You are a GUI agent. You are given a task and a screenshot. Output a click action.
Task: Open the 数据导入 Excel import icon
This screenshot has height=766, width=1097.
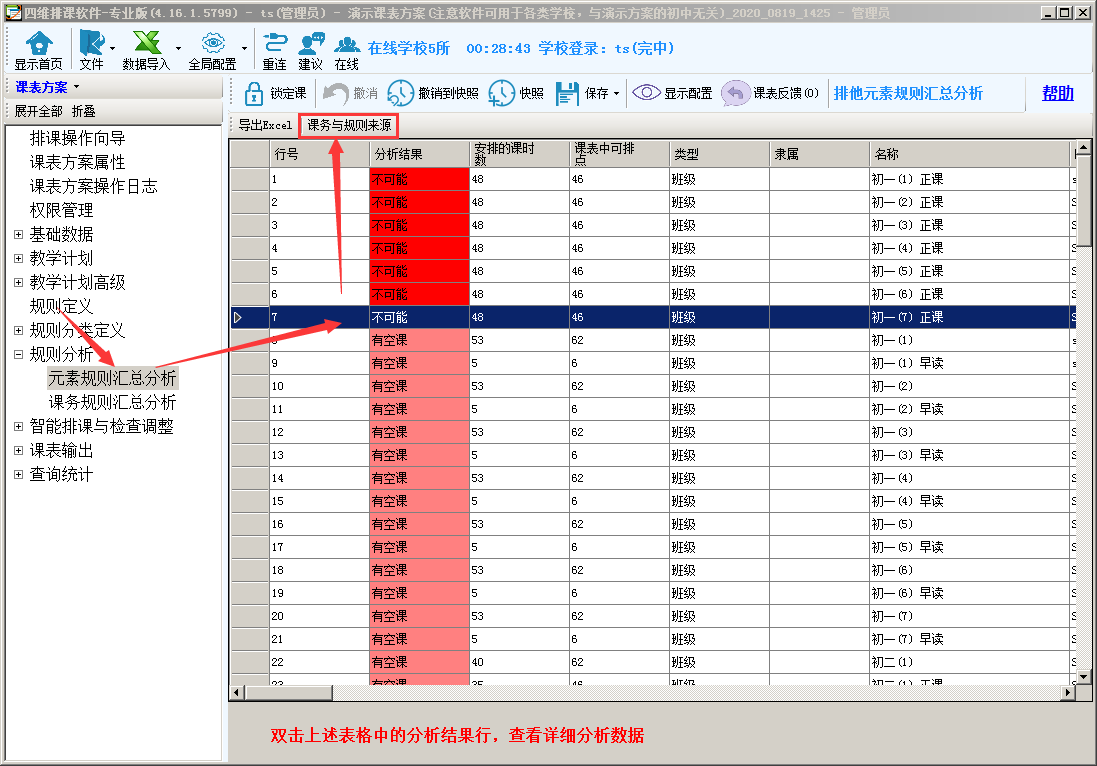(x=146, y=43)
